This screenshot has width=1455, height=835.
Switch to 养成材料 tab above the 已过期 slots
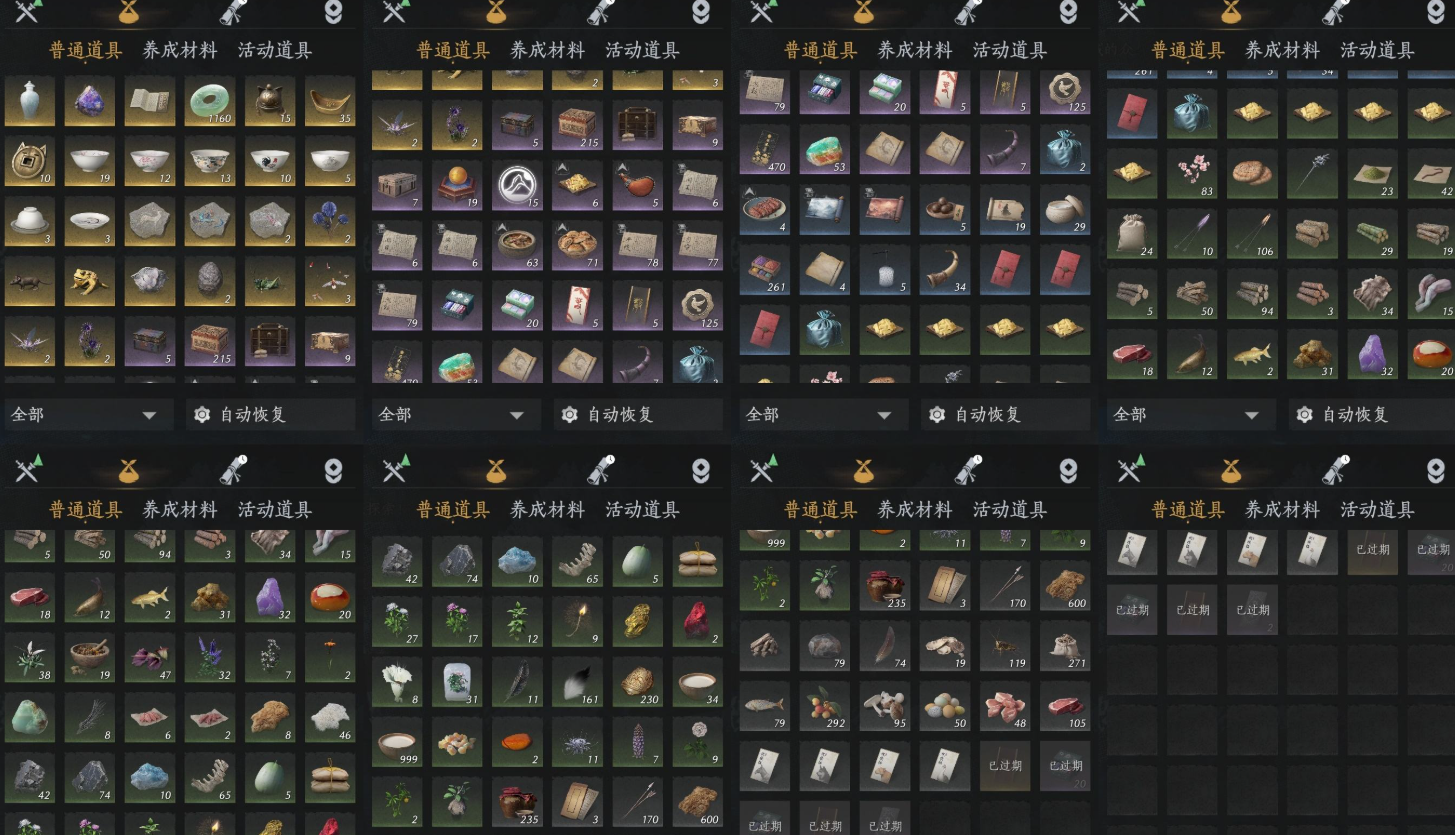click(1282, 510)
